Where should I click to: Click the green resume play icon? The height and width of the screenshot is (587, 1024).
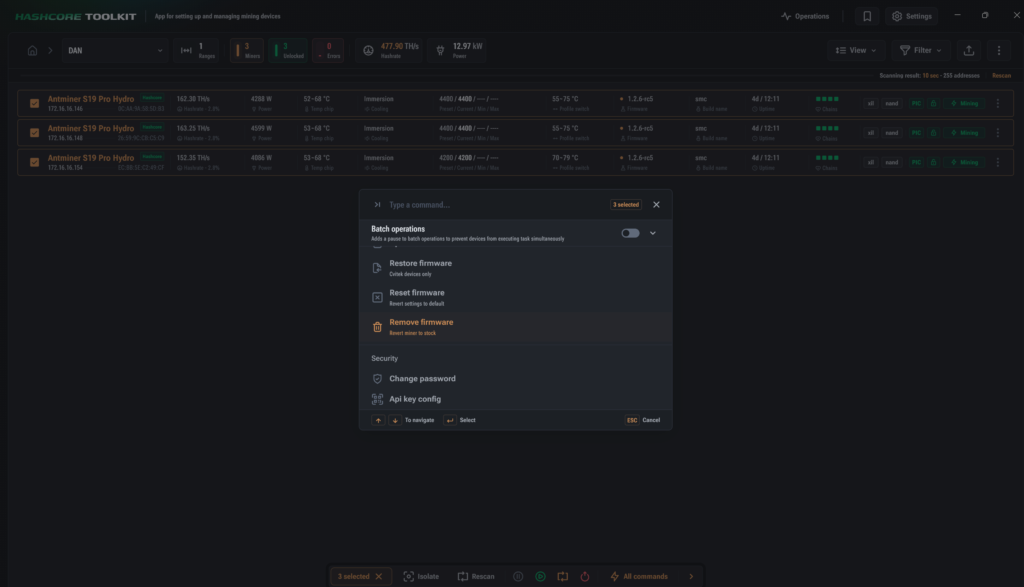[x=540, y=577]
